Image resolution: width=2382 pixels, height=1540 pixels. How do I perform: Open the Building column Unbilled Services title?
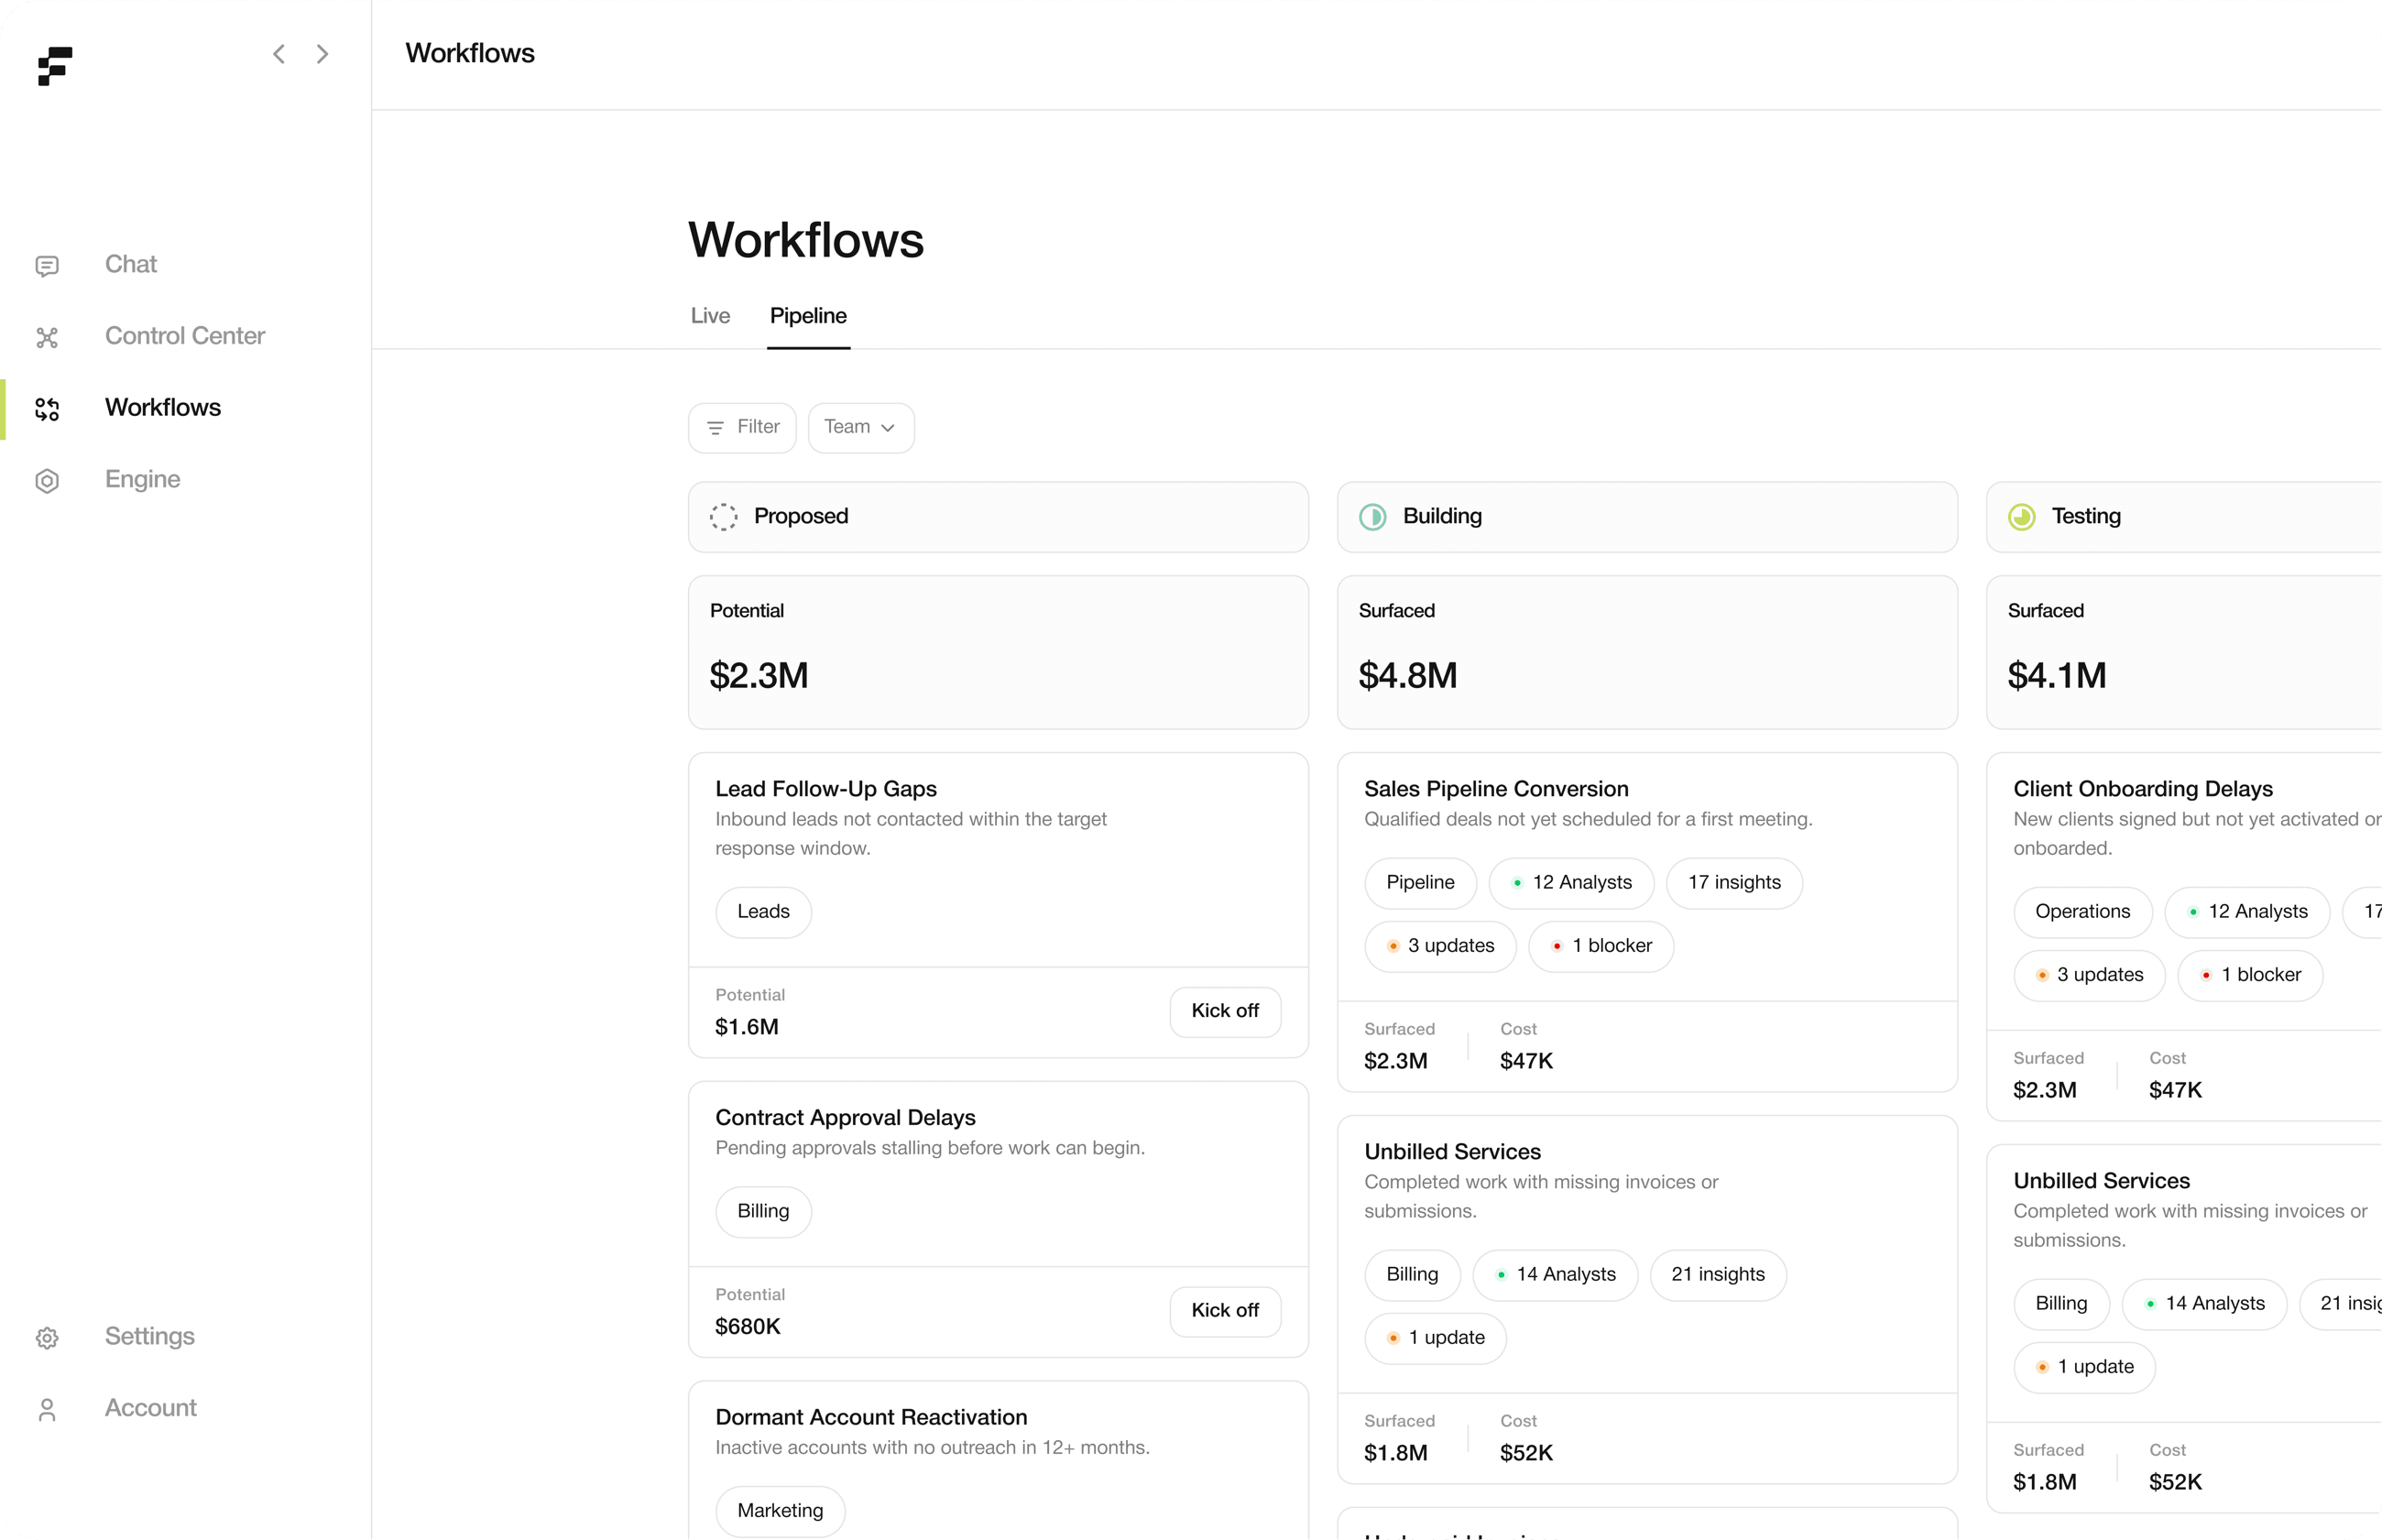tap(1452, 1152)
